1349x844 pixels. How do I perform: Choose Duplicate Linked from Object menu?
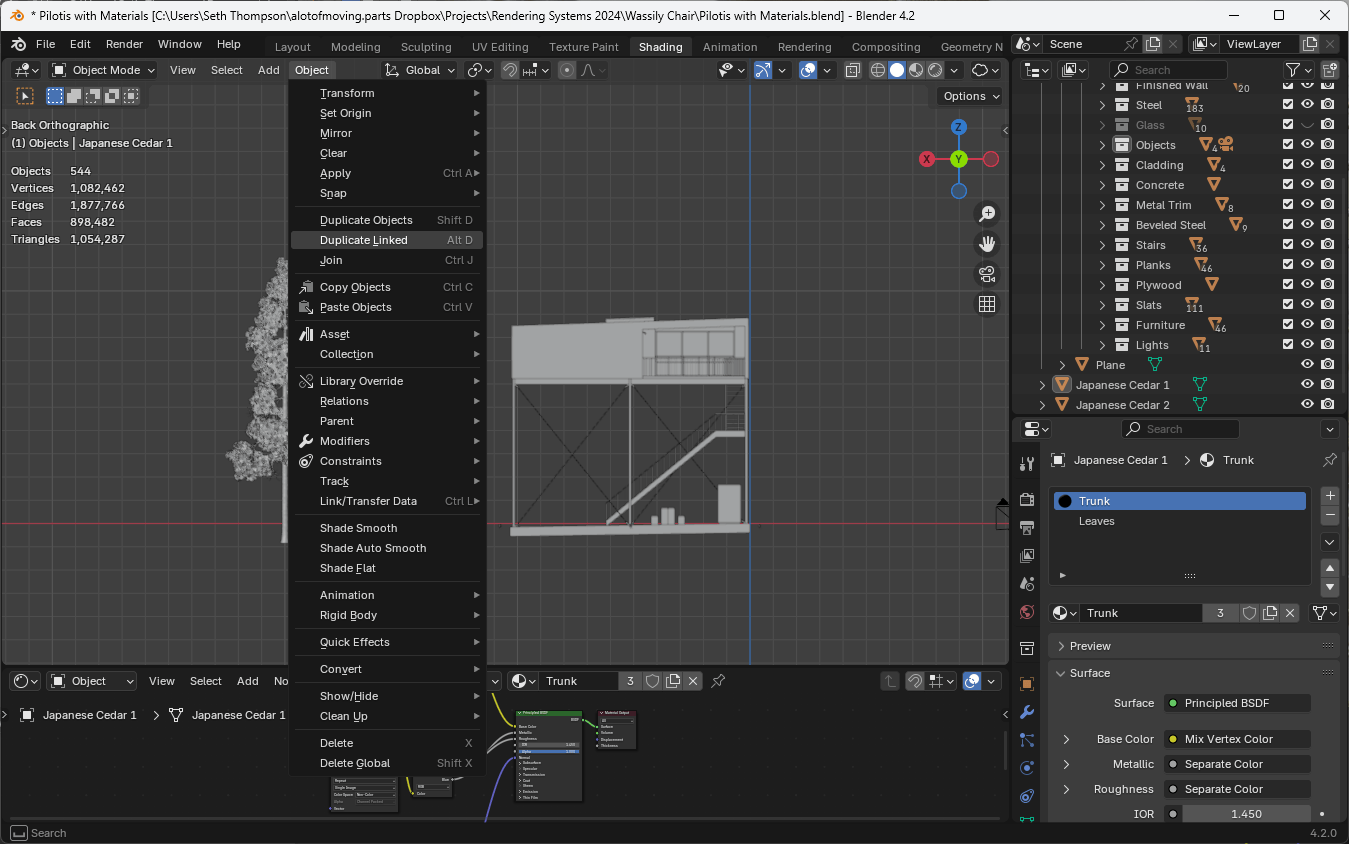click(x=387, y=240)
